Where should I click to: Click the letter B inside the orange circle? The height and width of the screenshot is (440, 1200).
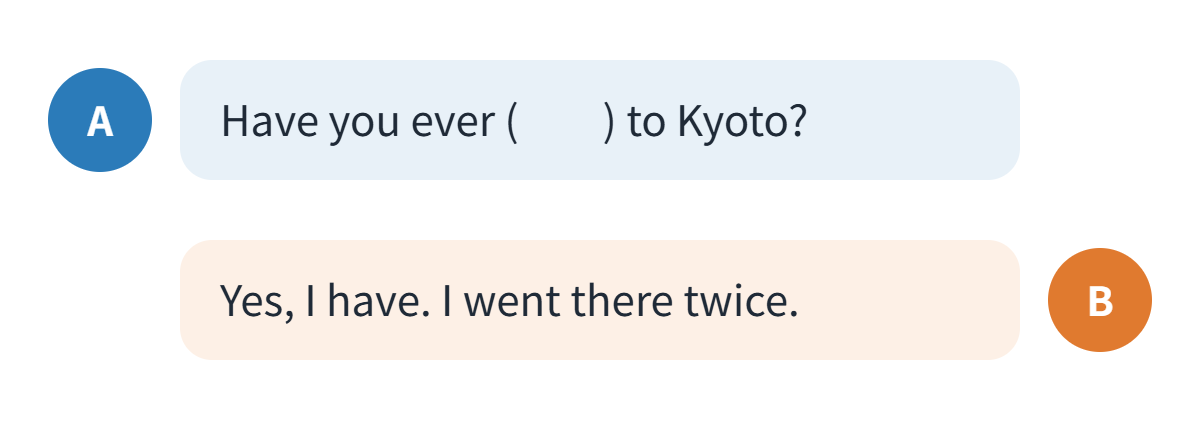[1100, 301]
